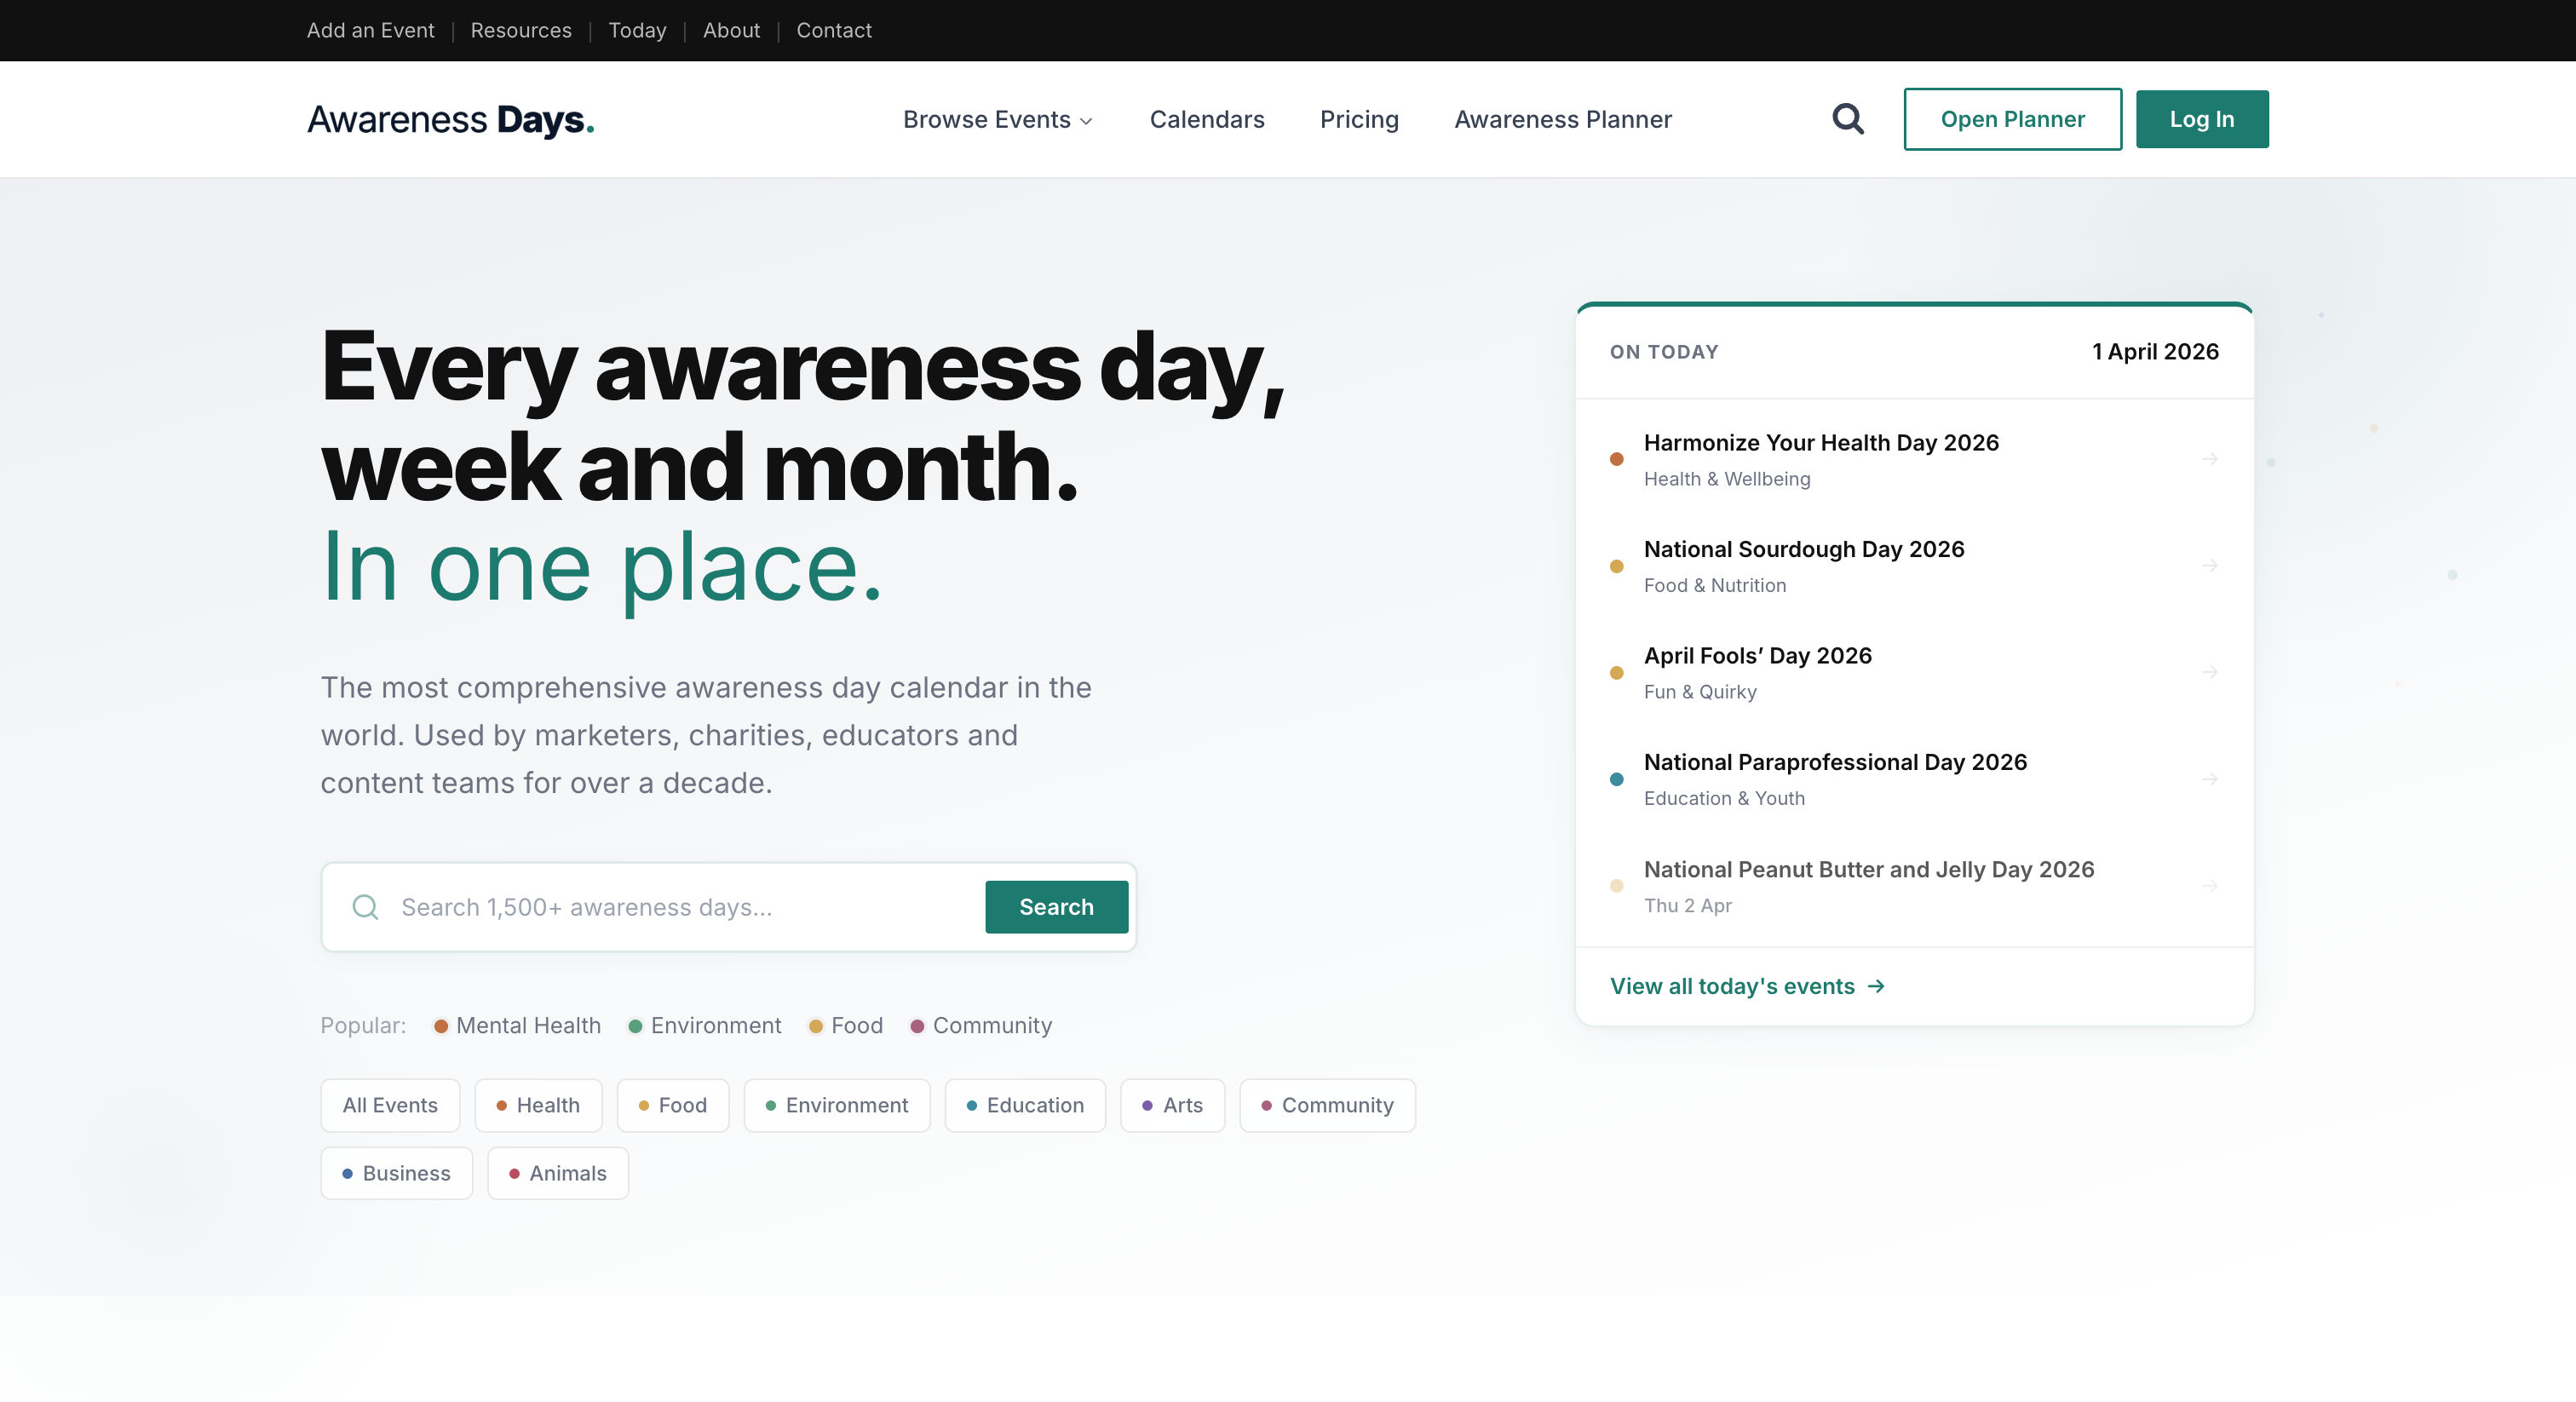Click the Awareness Days logo
Screen dimensions: 2576x1402
point(450,119)
